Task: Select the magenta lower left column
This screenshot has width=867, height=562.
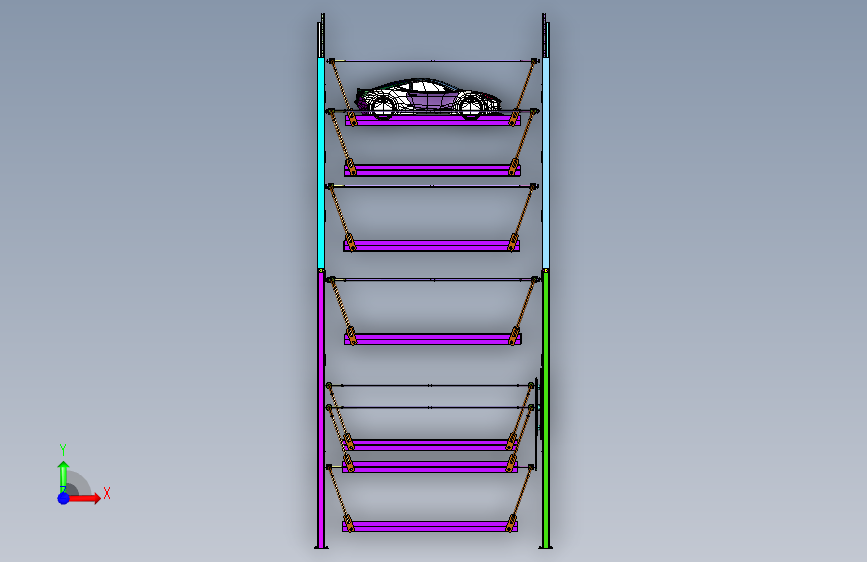Action: click(321, 409)
